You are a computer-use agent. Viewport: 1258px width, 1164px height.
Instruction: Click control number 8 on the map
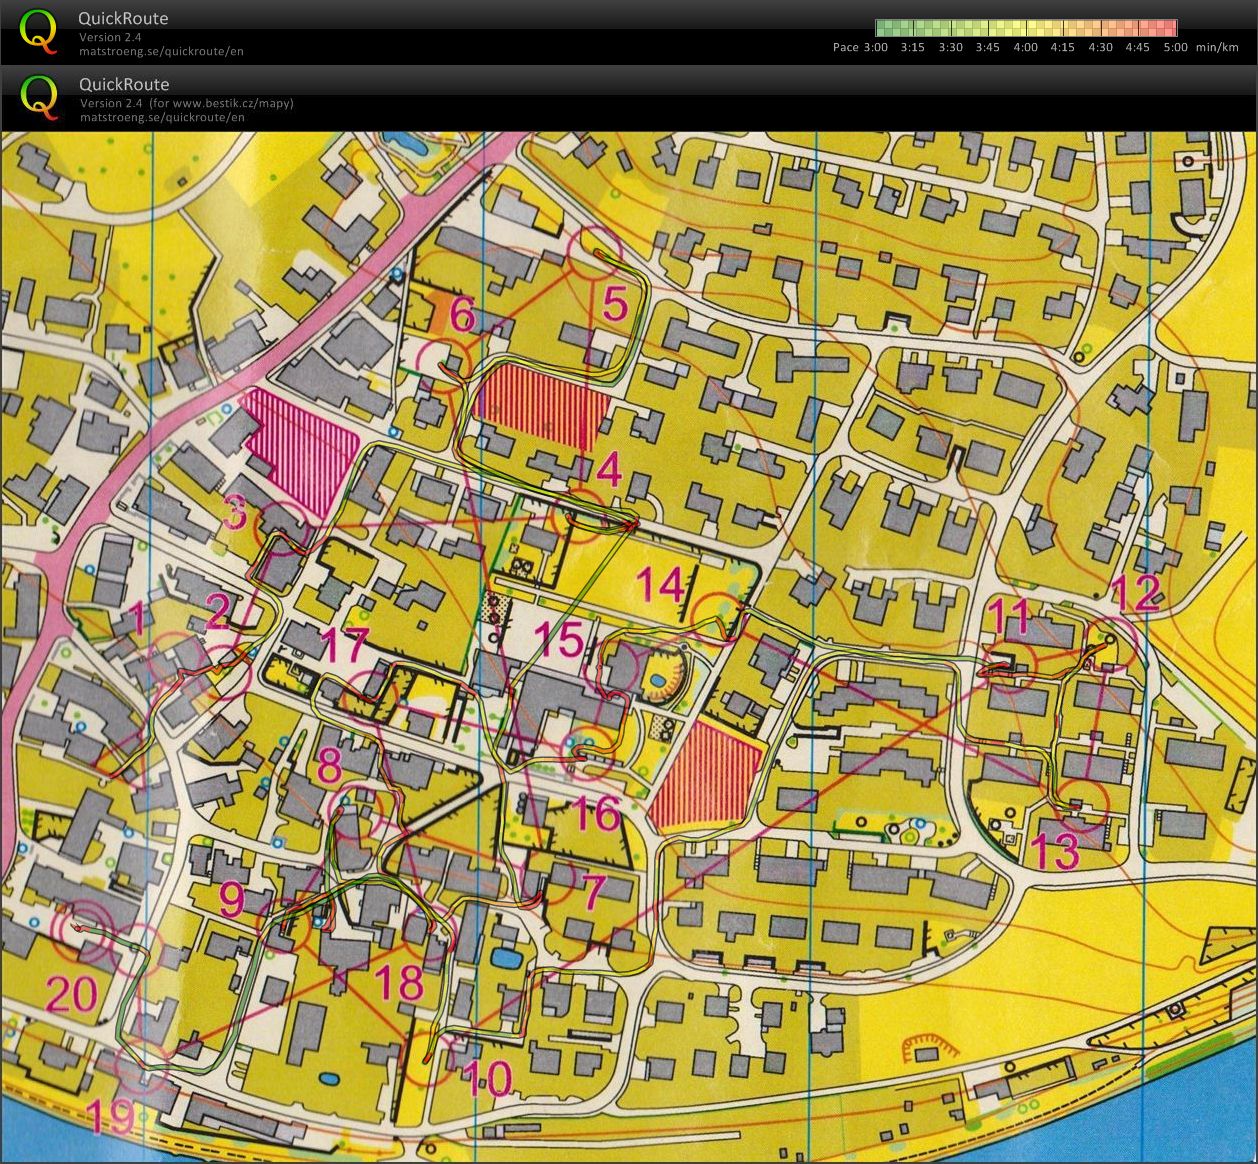[330, 766]
